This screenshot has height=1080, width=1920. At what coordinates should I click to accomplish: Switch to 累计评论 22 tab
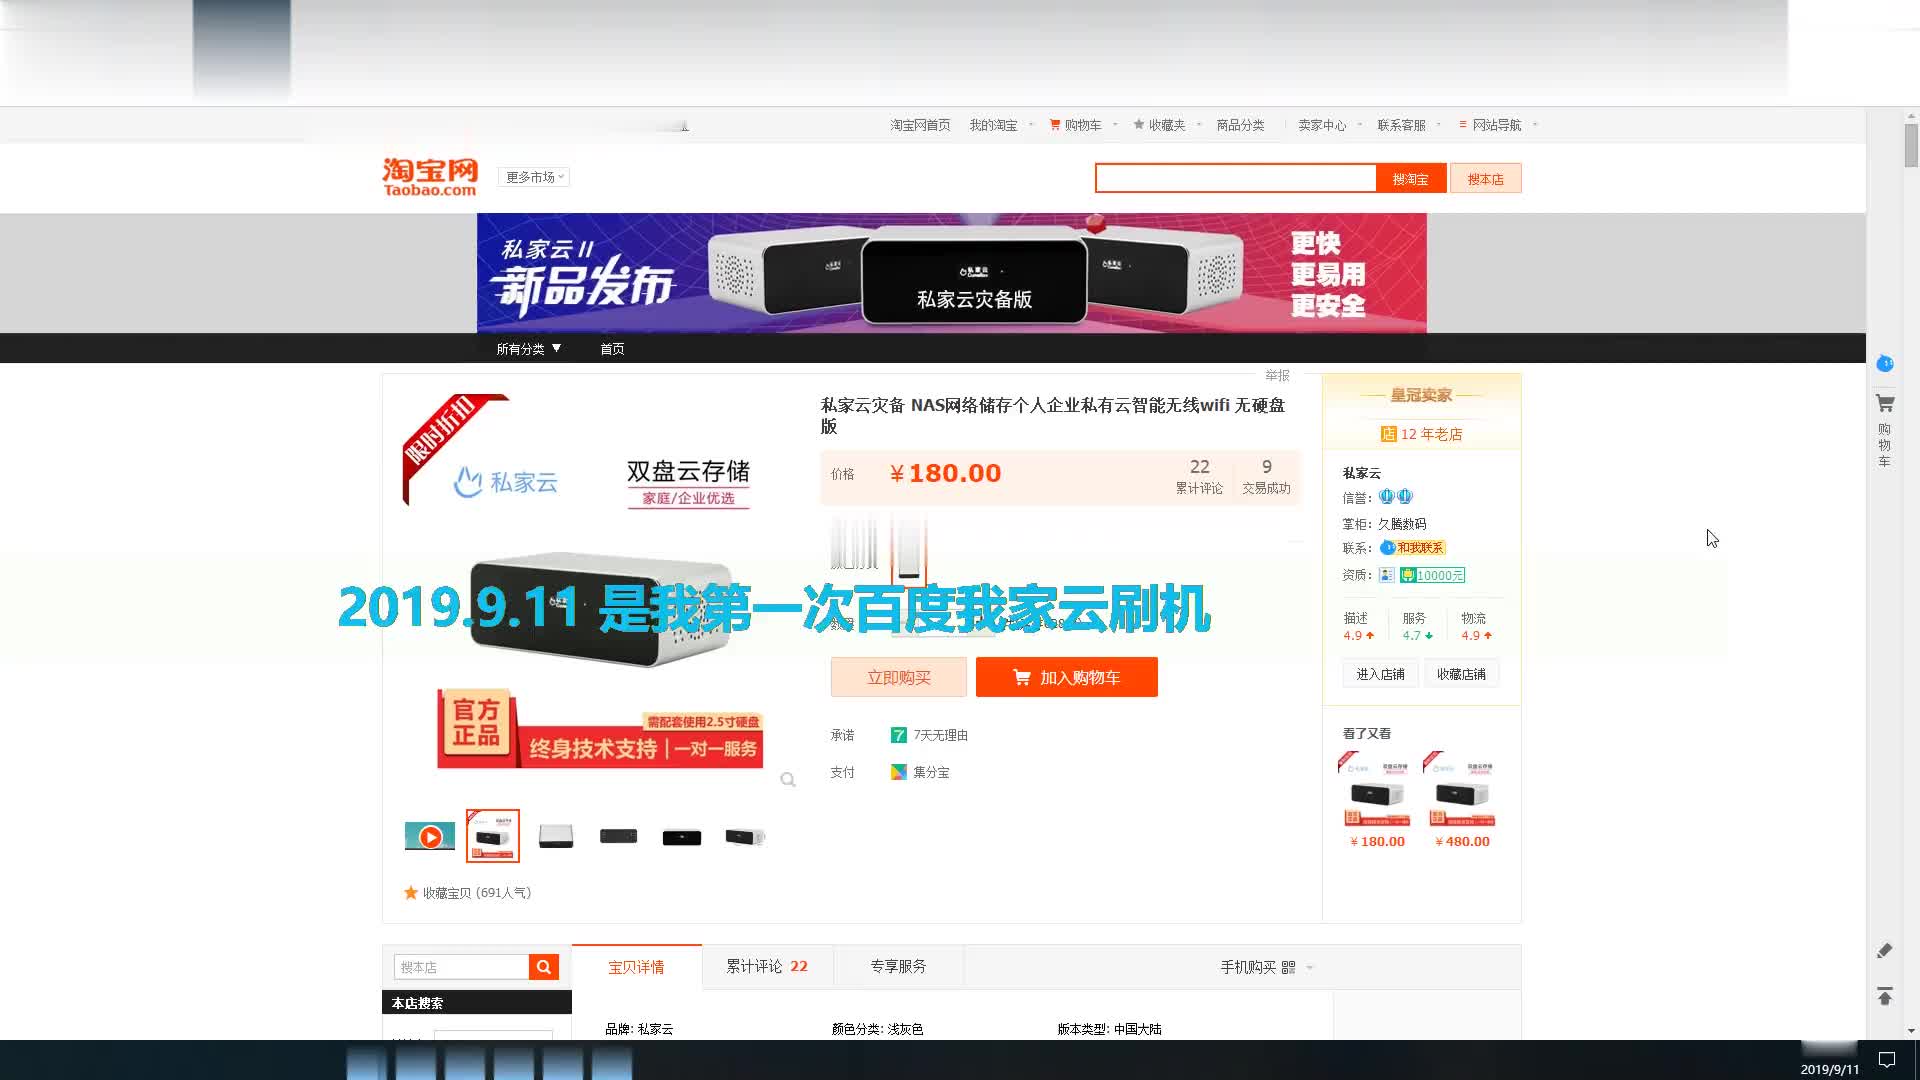(767, 966)
